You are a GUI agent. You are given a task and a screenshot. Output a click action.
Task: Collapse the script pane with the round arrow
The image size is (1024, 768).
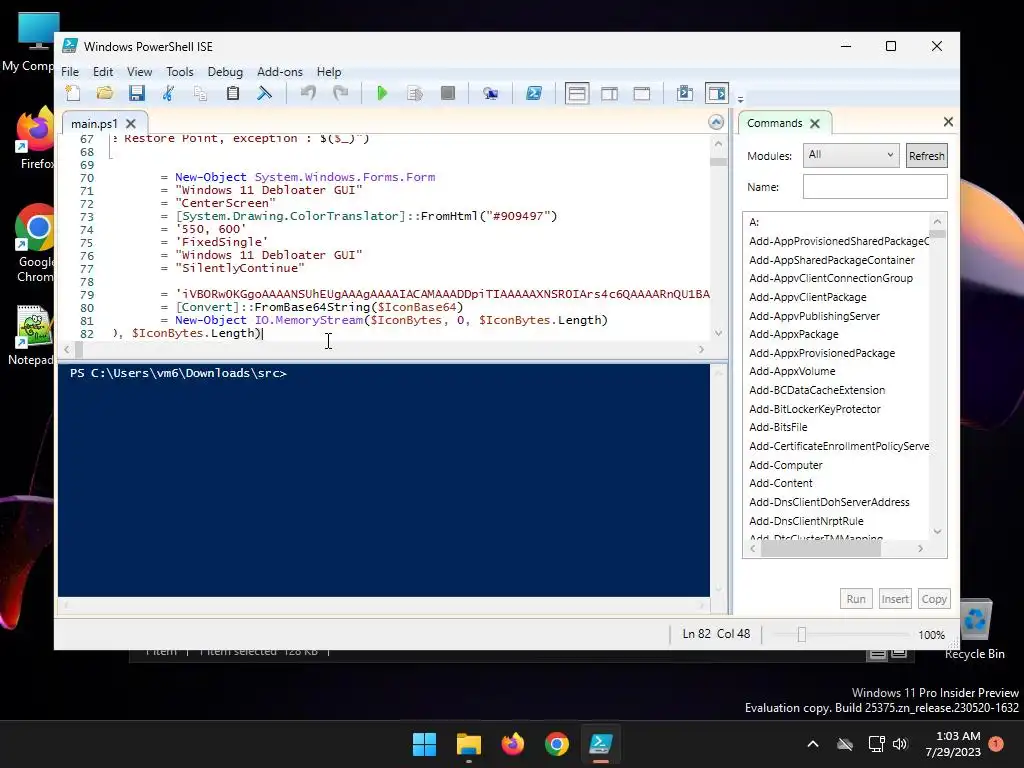pos(716,122)
